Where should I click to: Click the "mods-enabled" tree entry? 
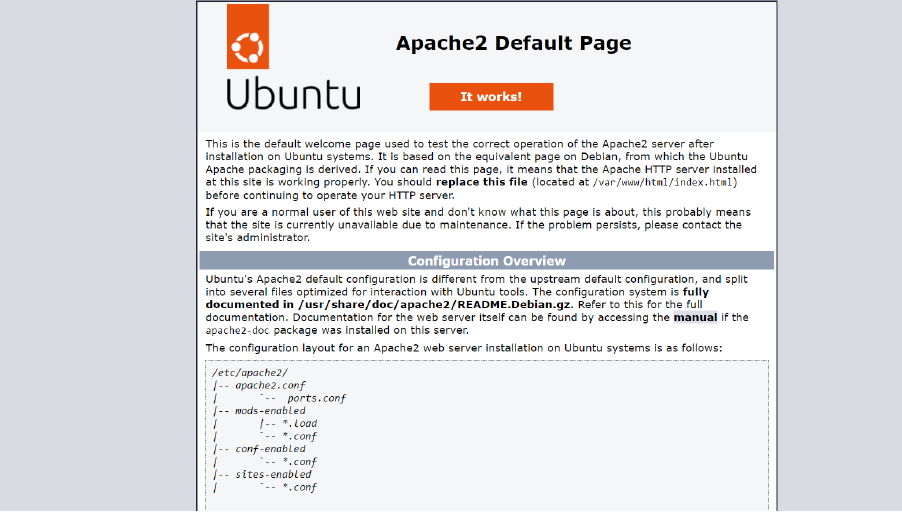click(270, 411)
